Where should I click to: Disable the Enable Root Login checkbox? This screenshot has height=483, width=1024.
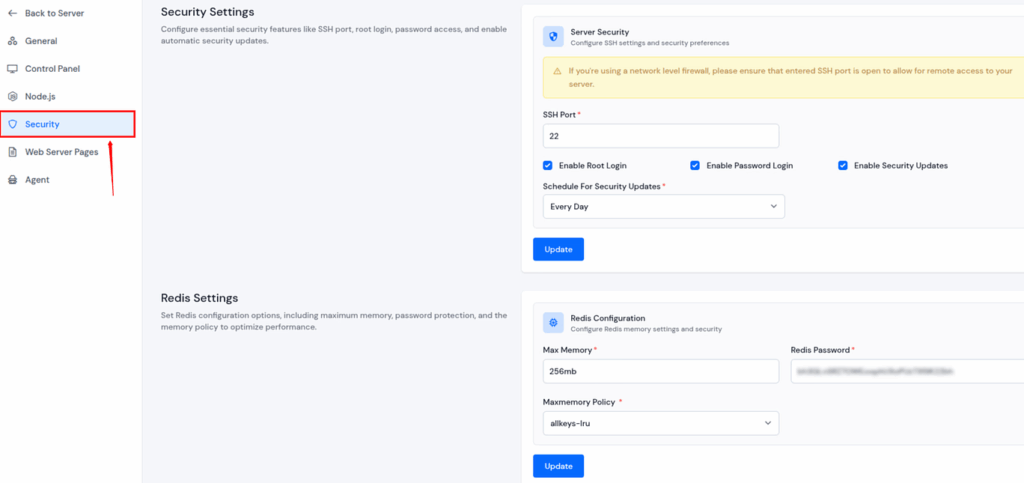[x=548, y=165]
